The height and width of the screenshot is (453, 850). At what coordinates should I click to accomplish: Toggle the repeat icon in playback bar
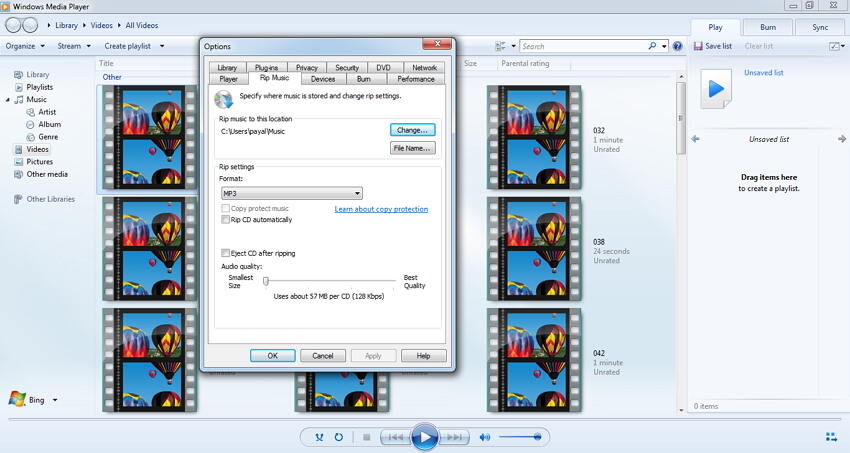click(x=339, y=437)
